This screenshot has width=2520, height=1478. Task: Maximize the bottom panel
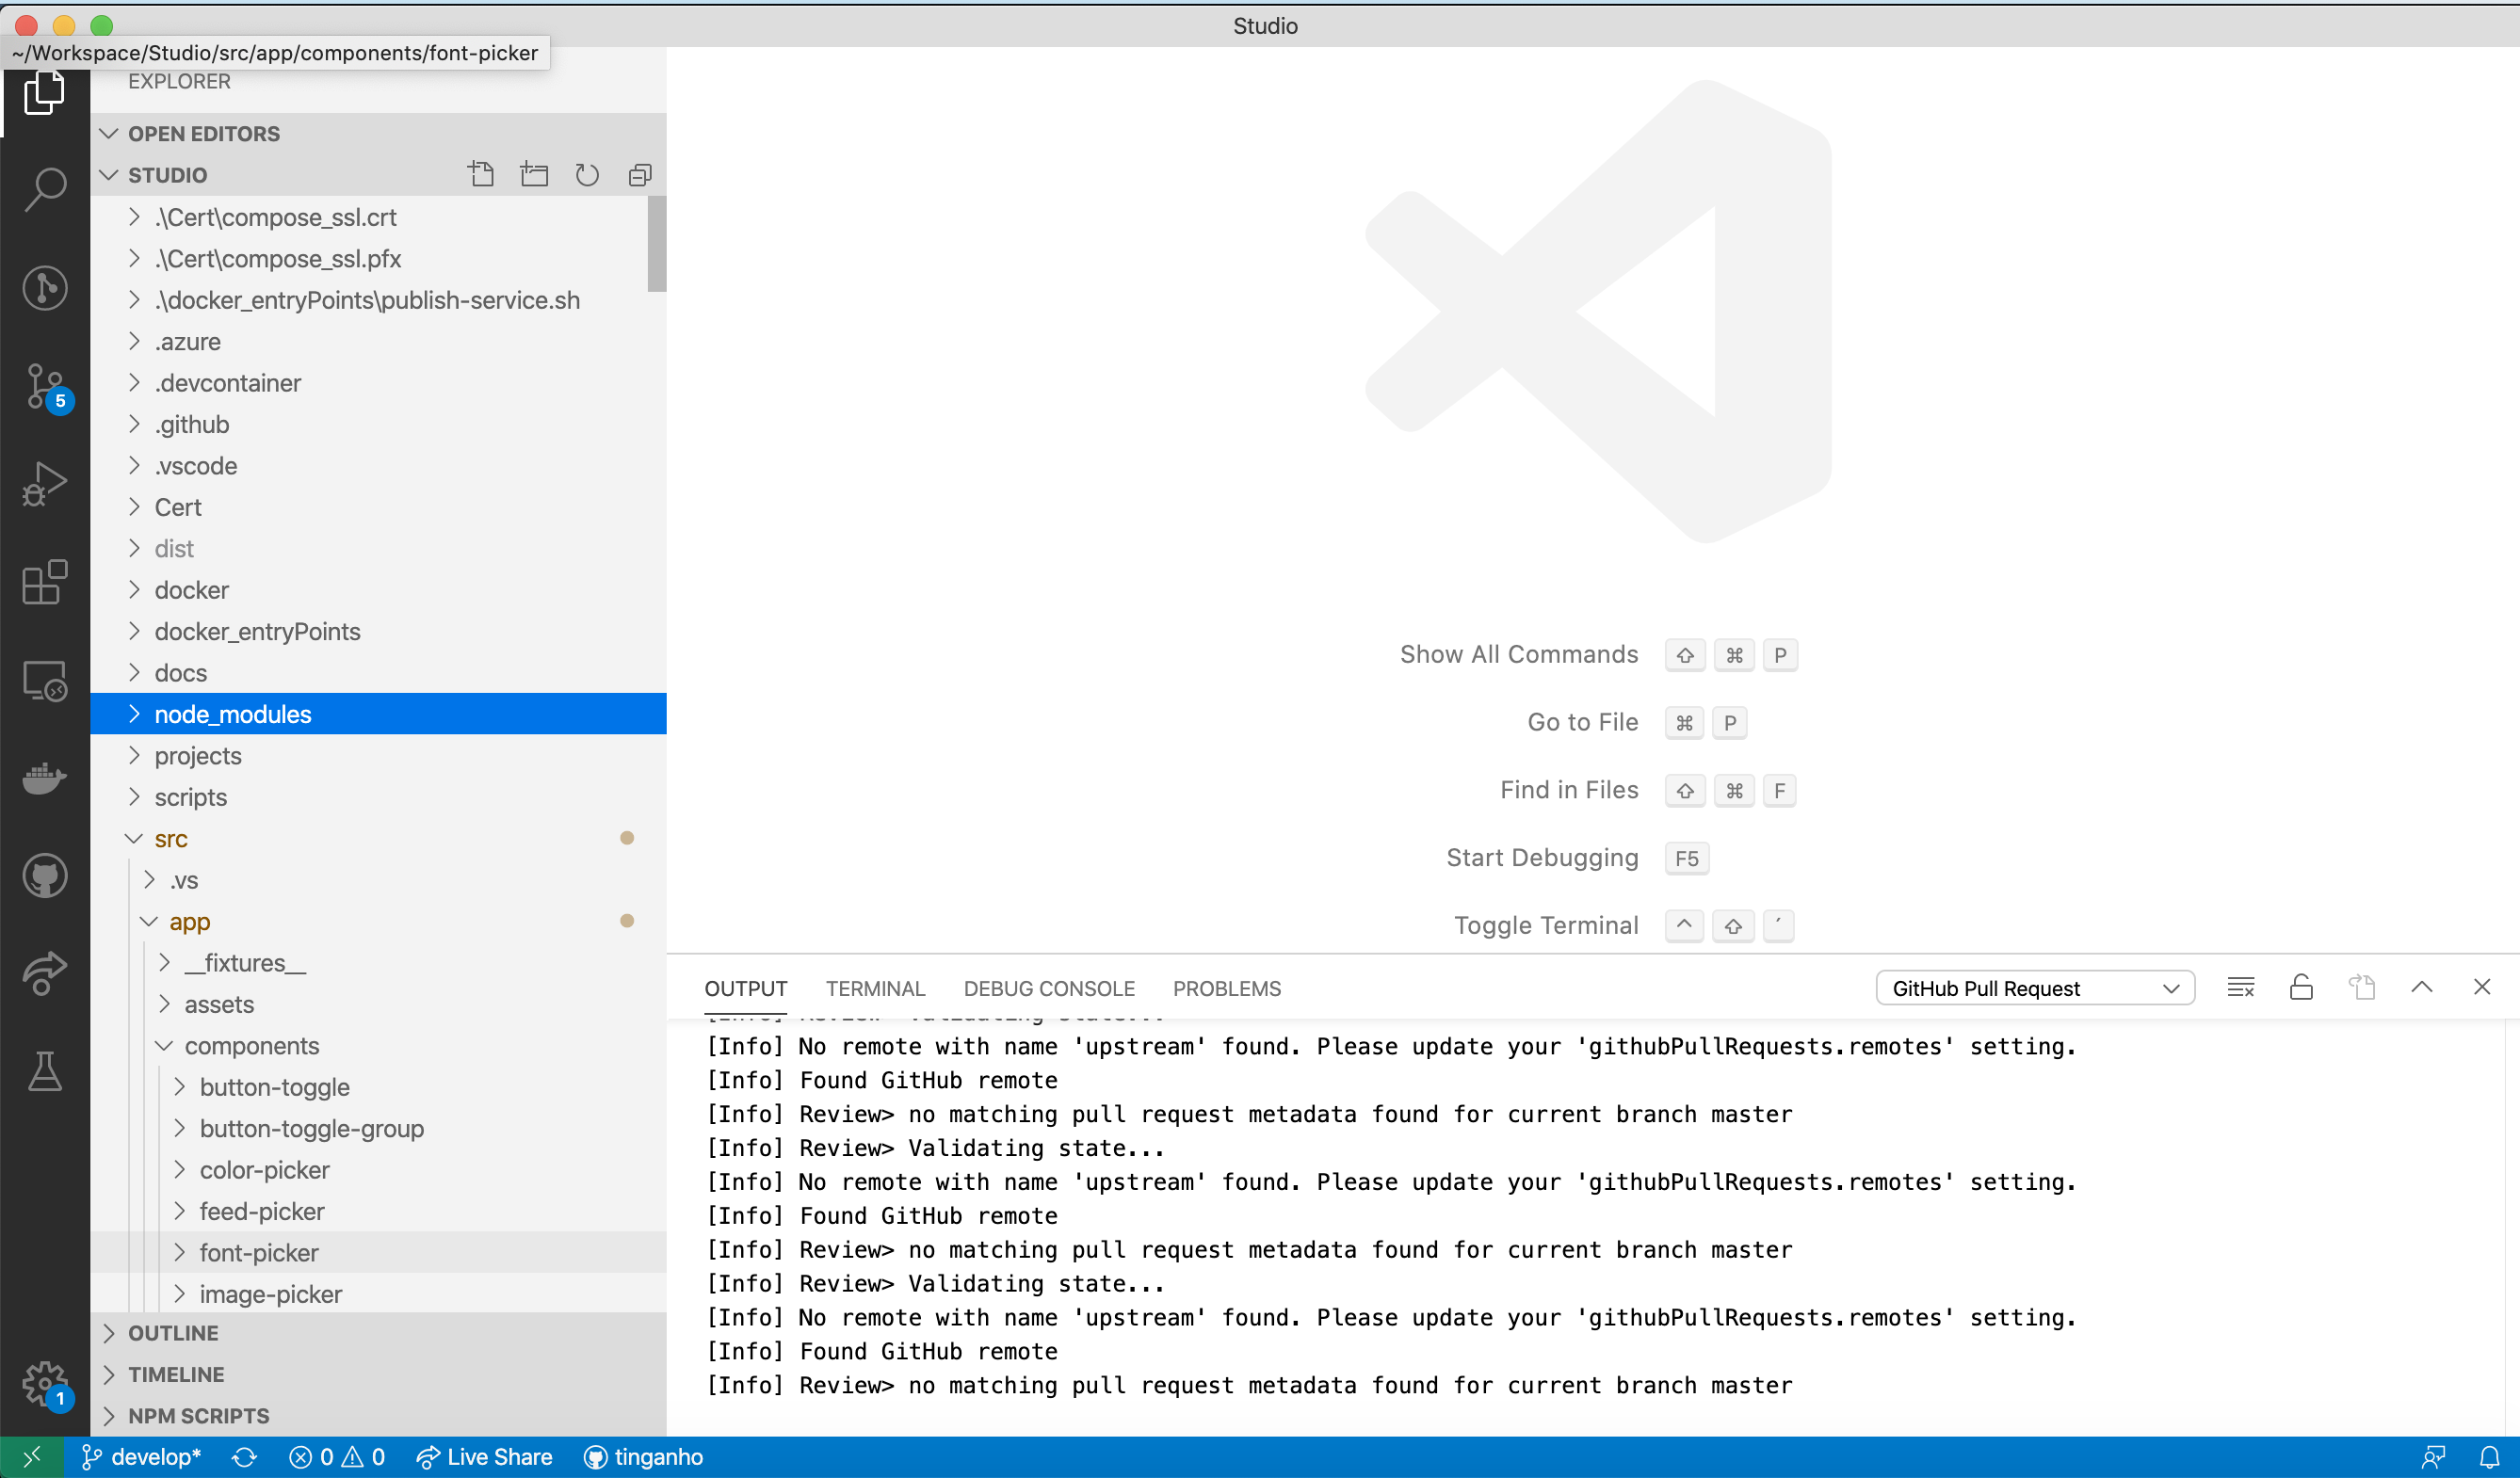point(2422,987)
